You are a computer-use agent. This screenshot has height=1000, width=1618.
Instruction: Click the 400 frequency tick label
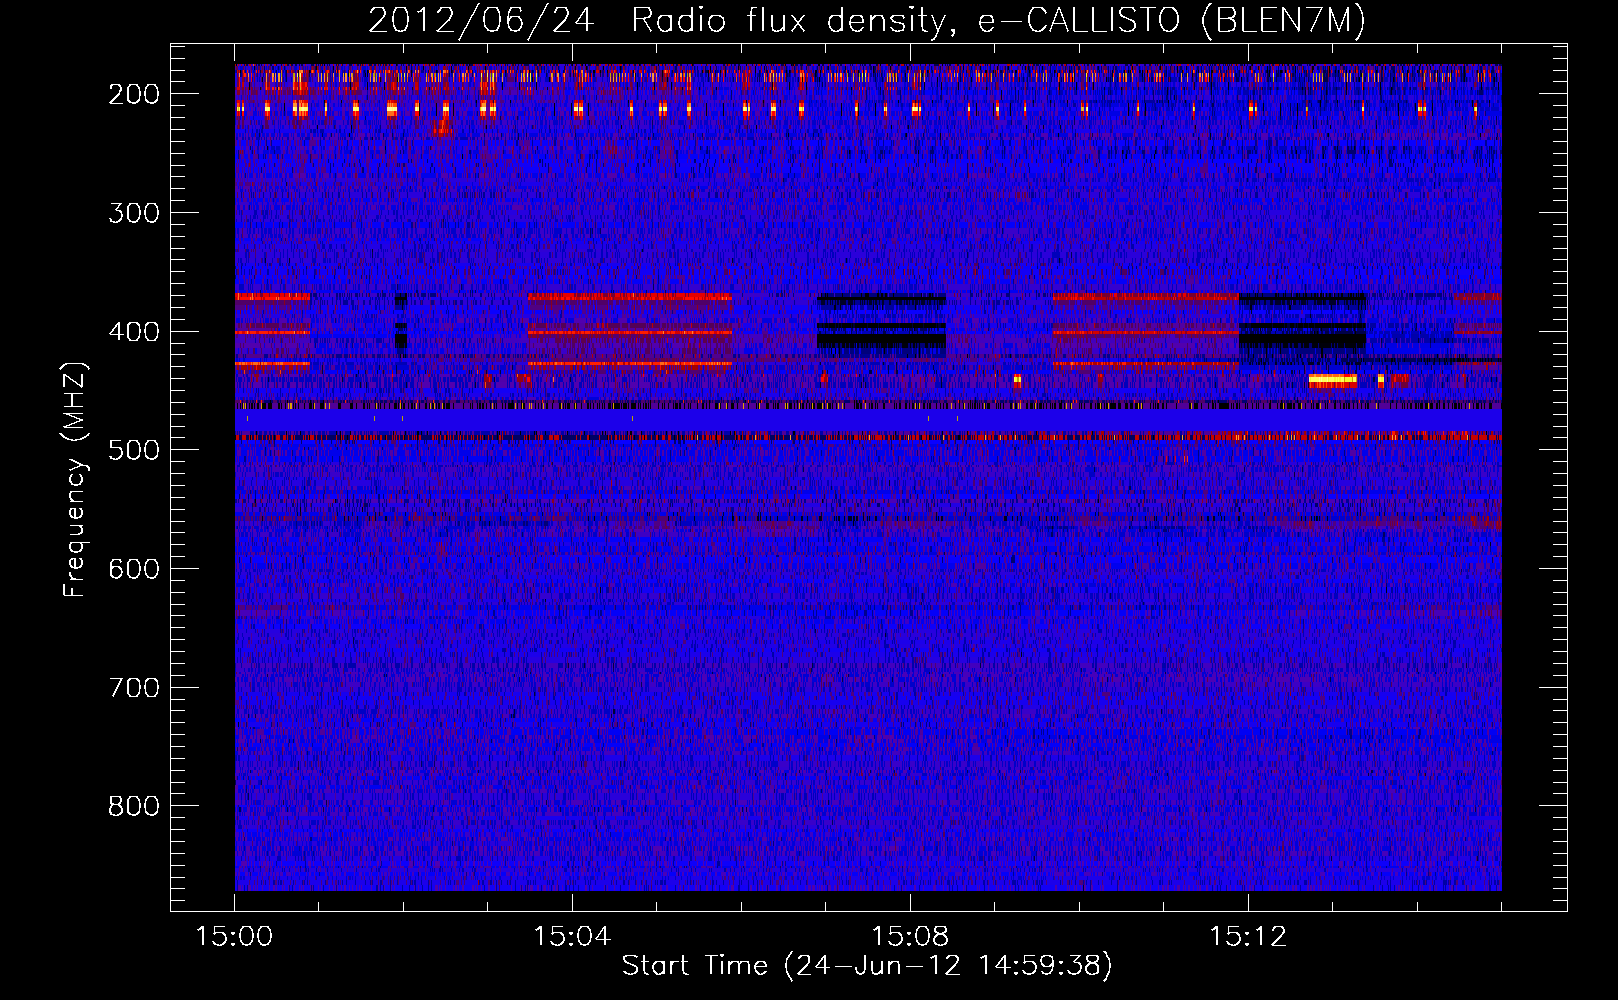(134, 332)
